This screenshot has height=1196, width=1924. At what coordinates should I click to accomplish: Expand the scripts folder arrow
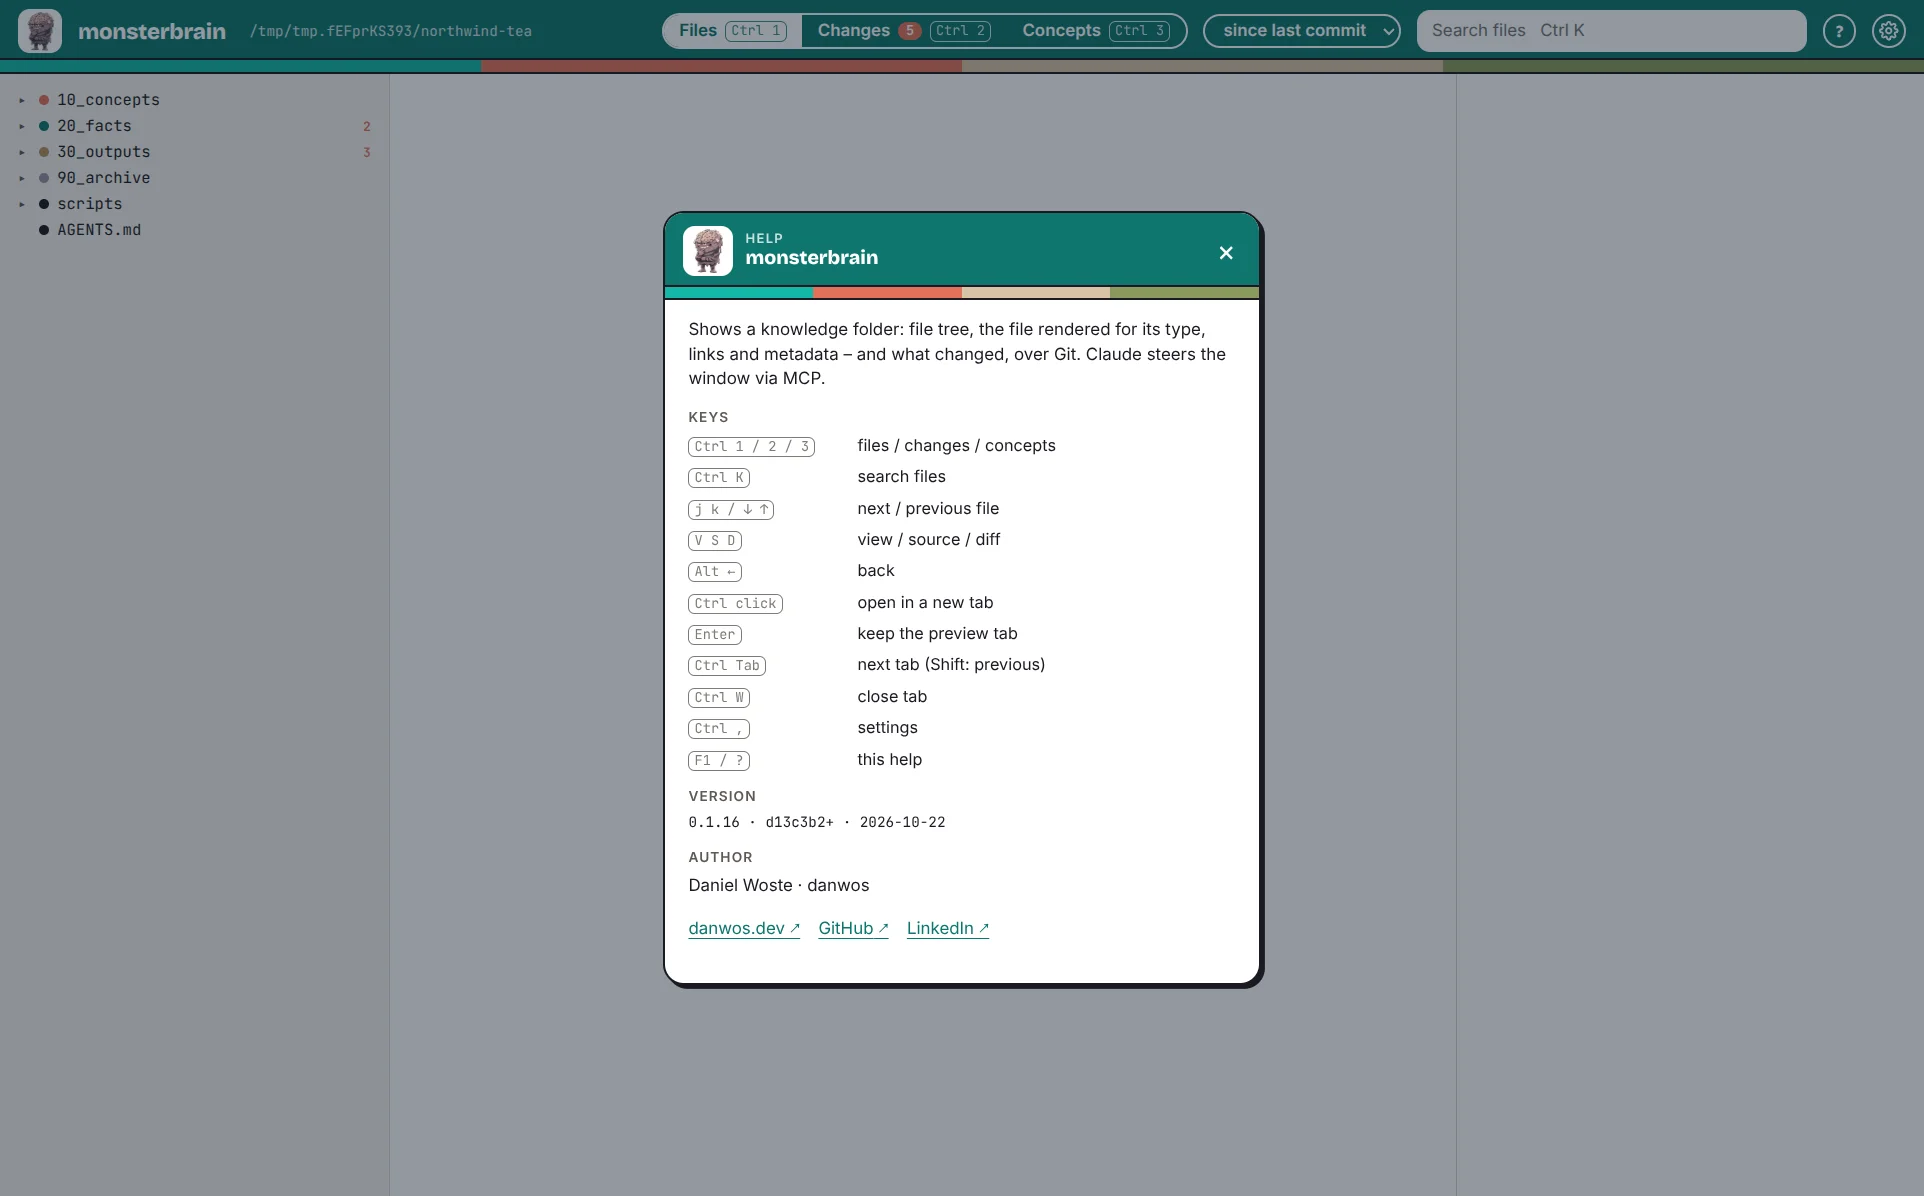point(22,204)
